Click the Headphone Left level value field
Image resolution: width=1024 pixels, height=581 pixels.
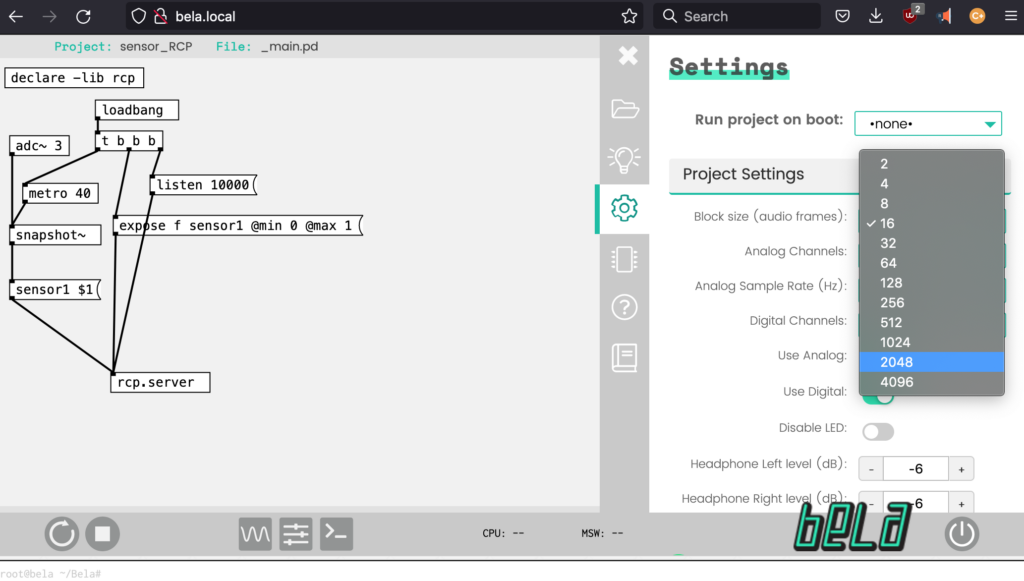pyautogui.click(x=916, y=469)
